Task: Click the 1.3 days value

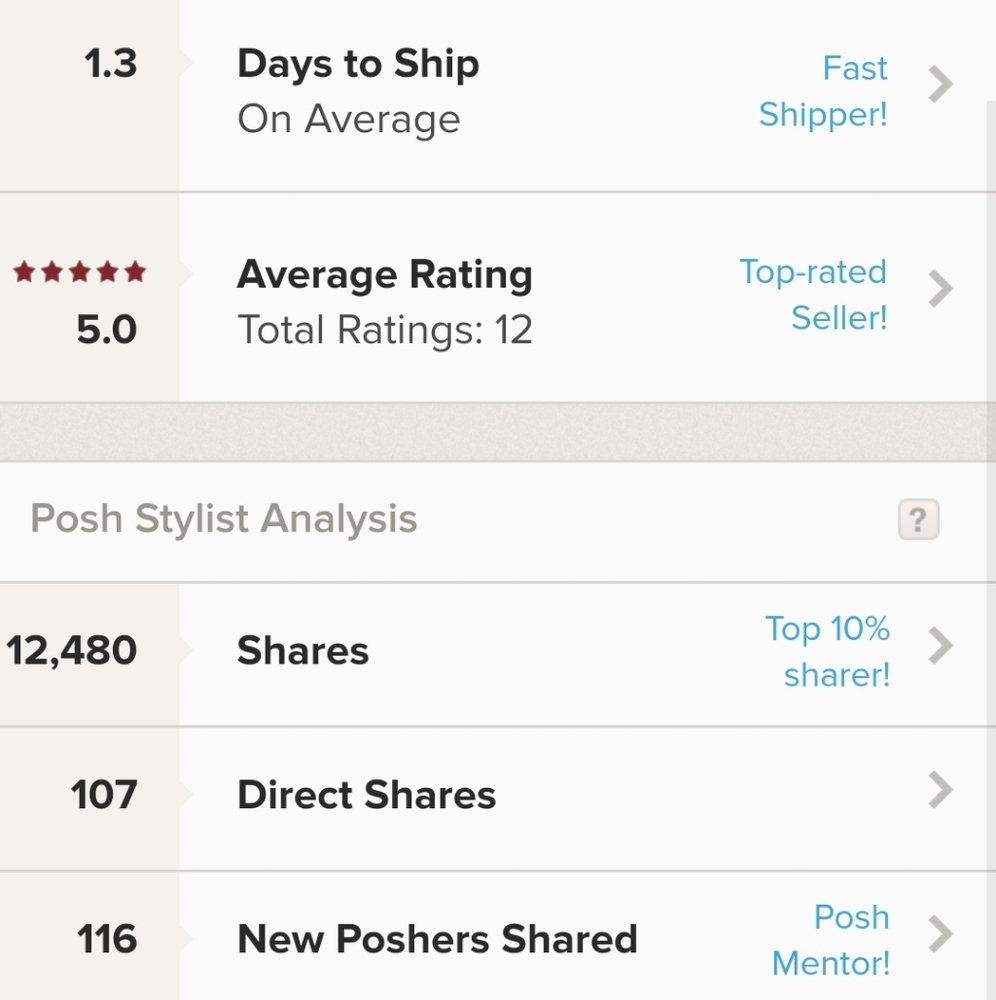Action: coord(110,64)
